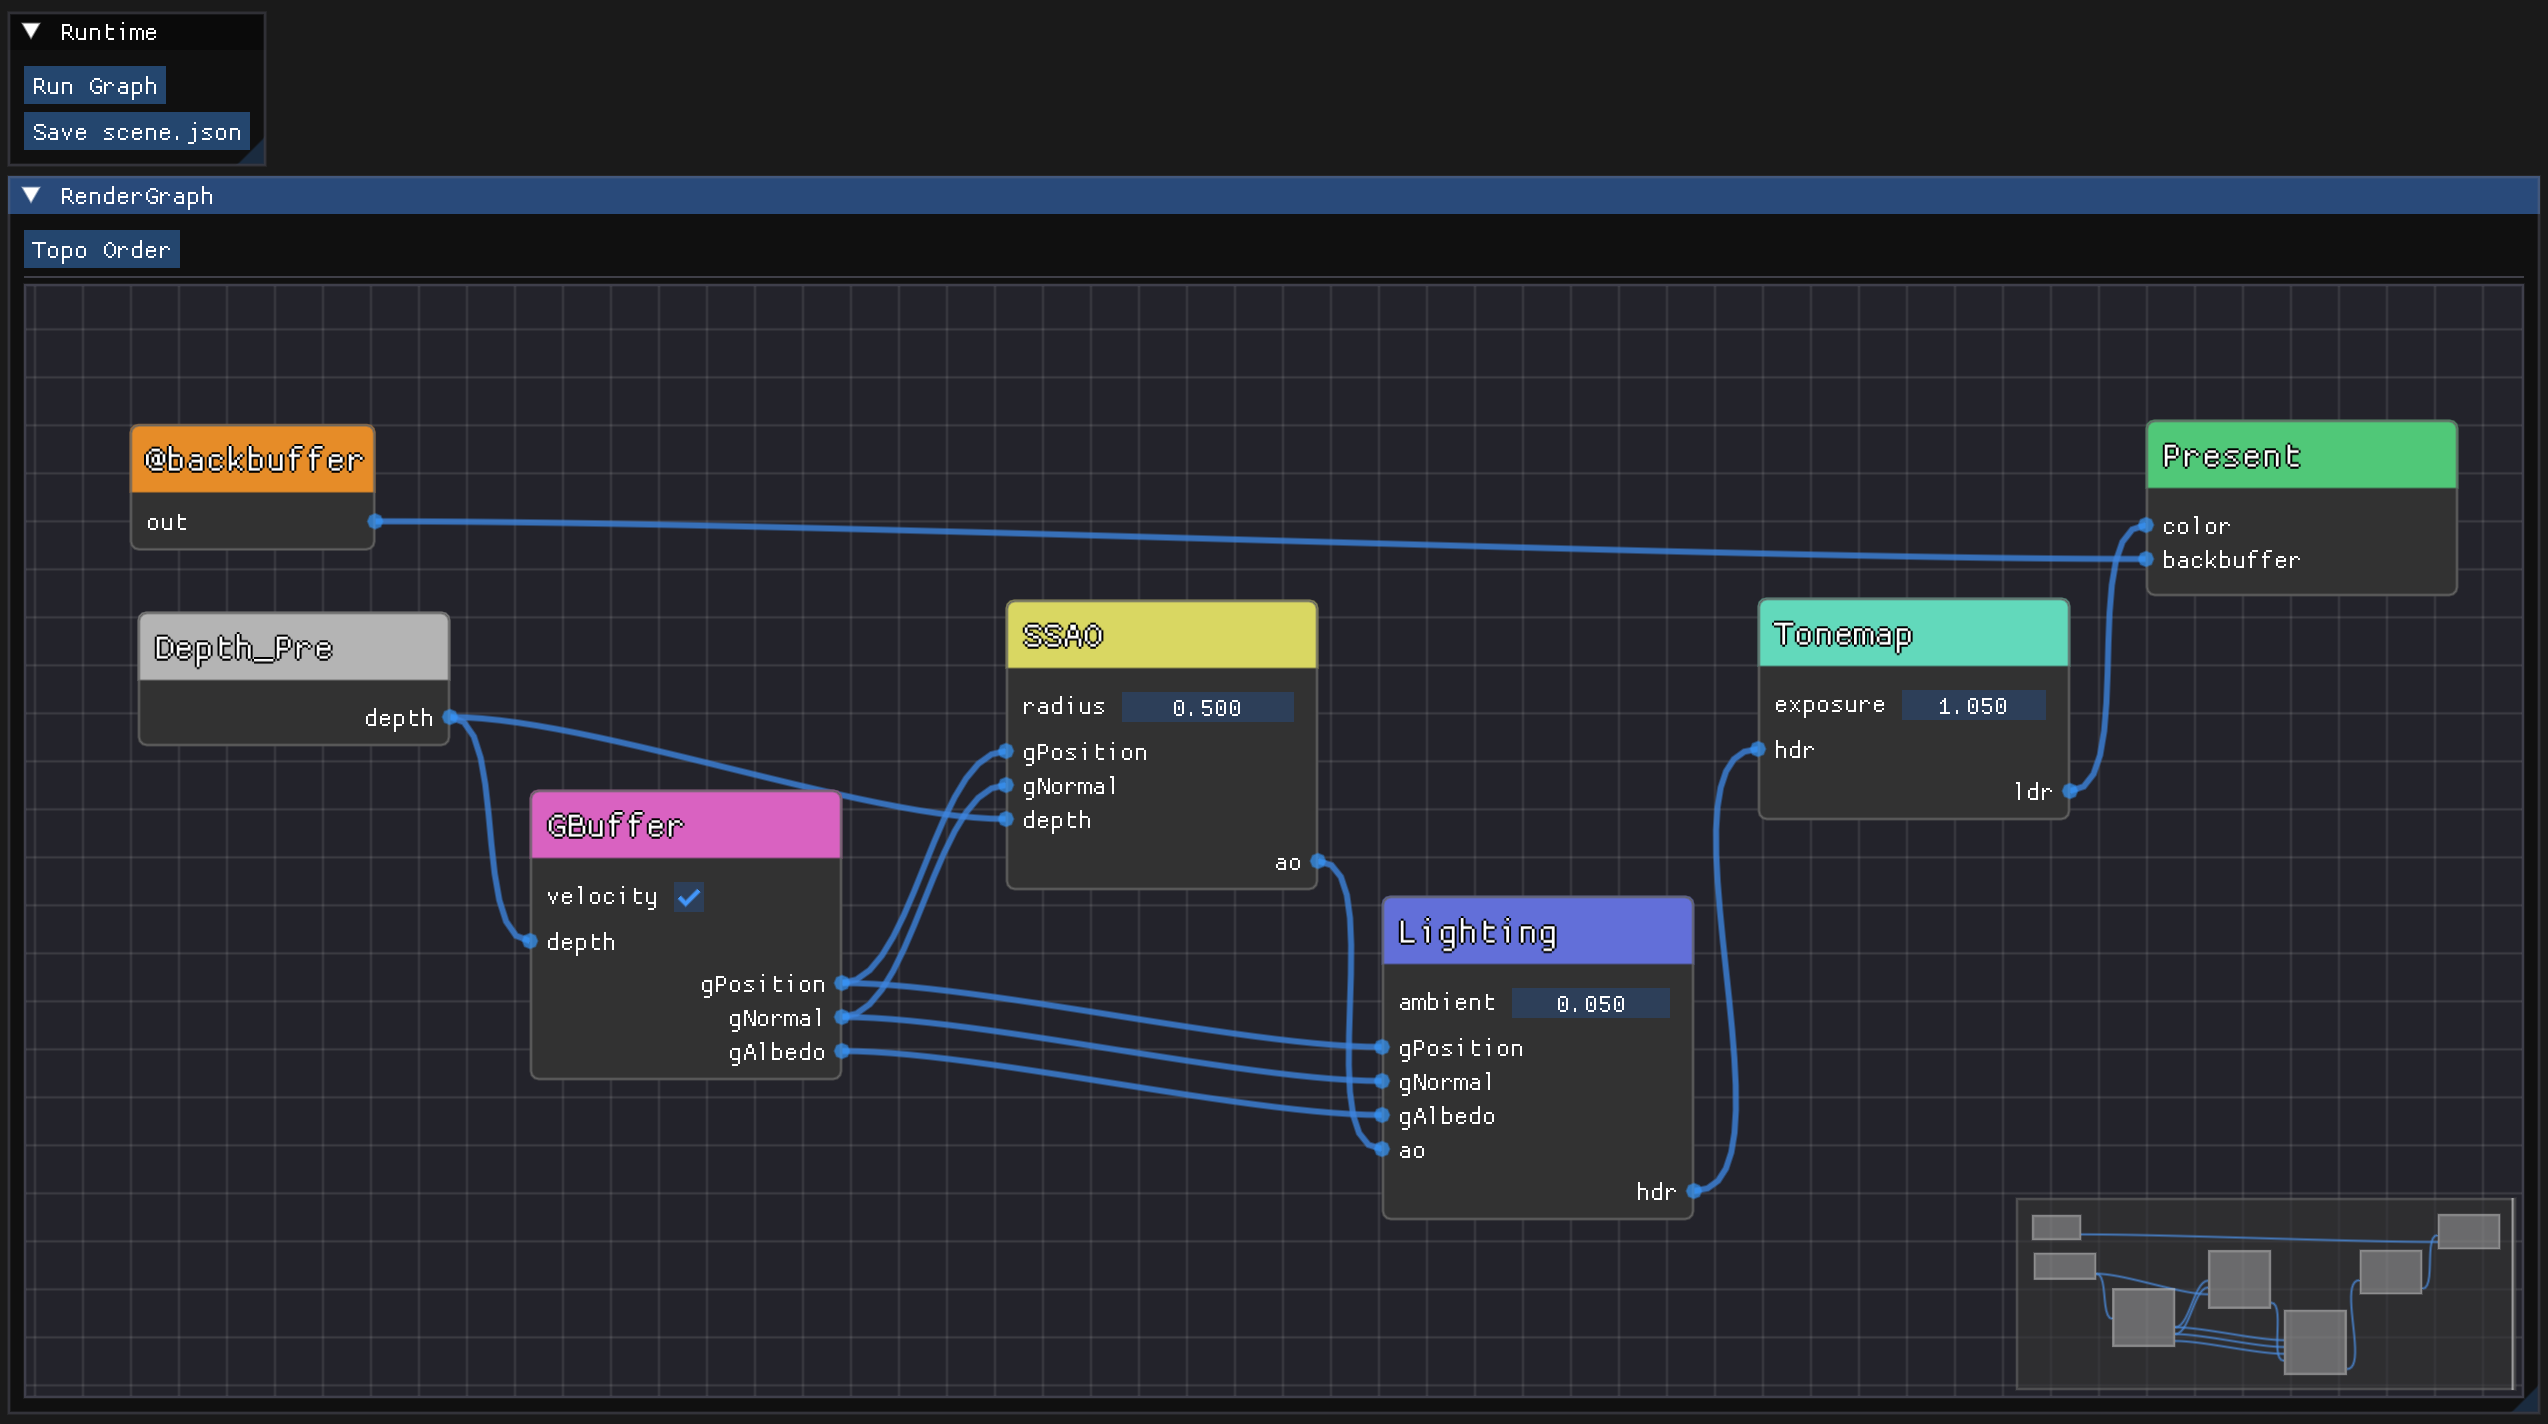Click the GBuffer gAlbedo output pin

pyautogui.click(x=842, y=1051)
